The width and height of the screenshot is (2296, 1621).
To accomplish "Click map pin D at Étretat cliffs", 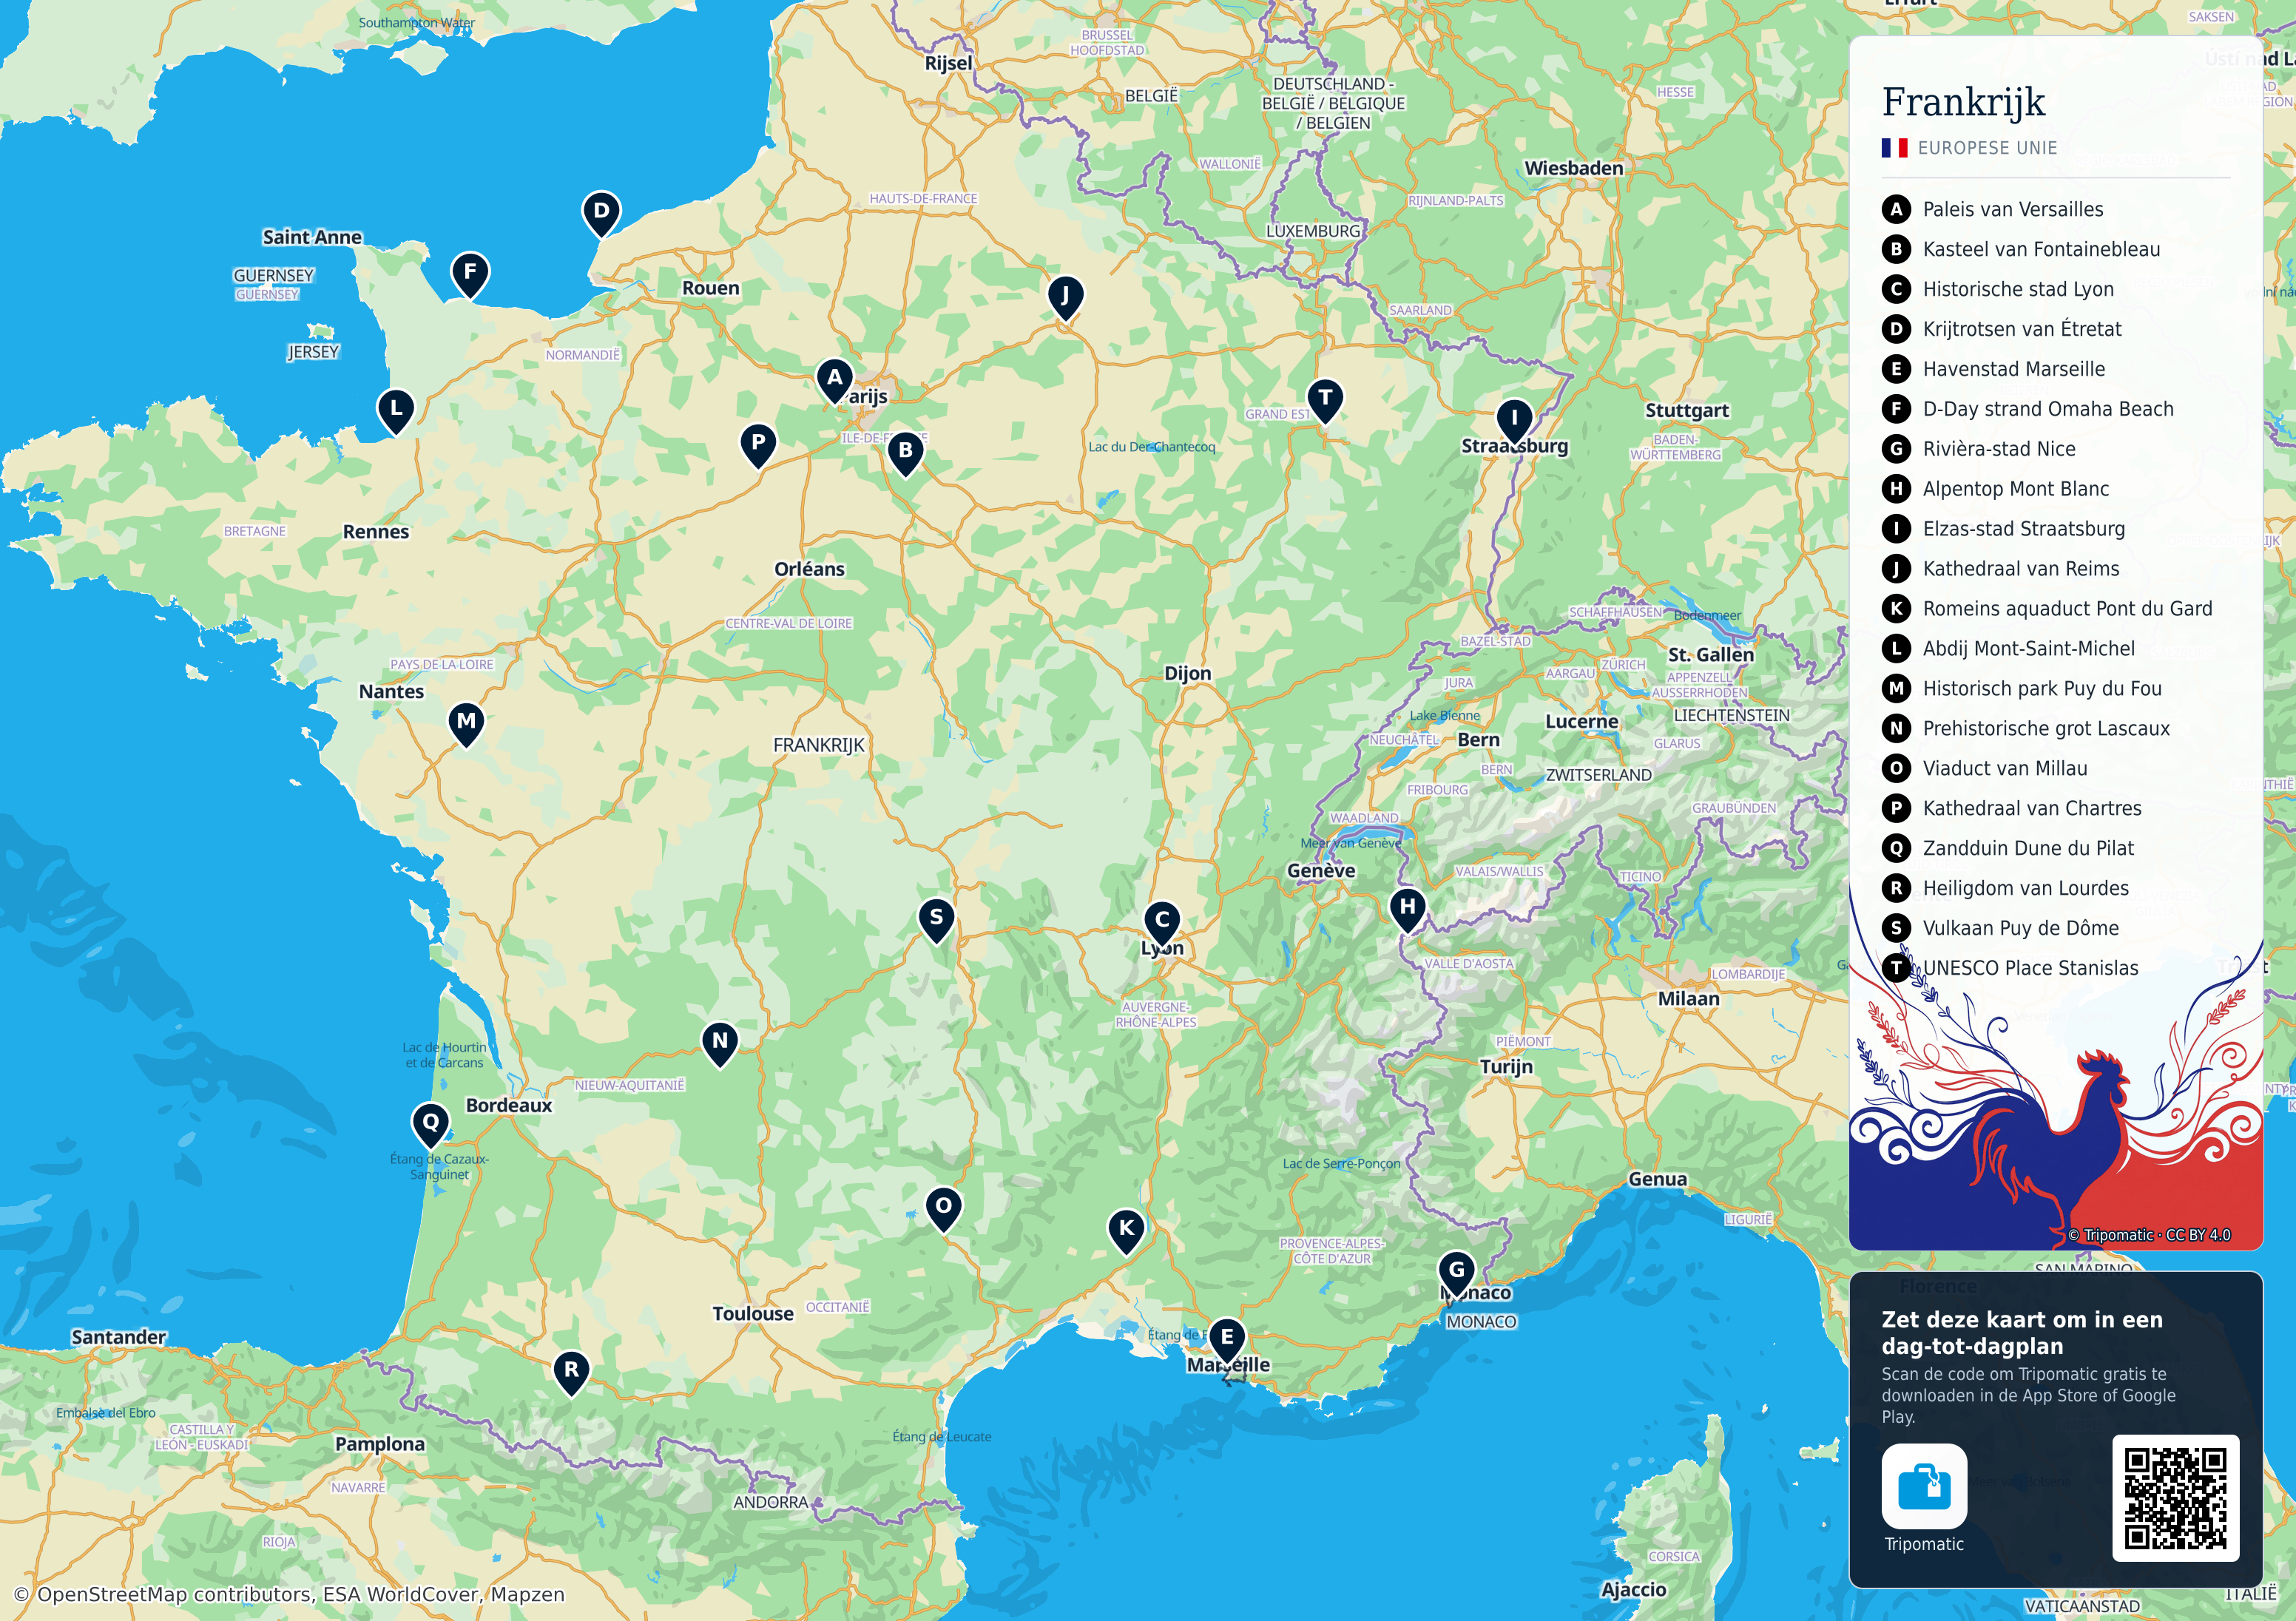I will pyautogui.click(x=601, y=214).
